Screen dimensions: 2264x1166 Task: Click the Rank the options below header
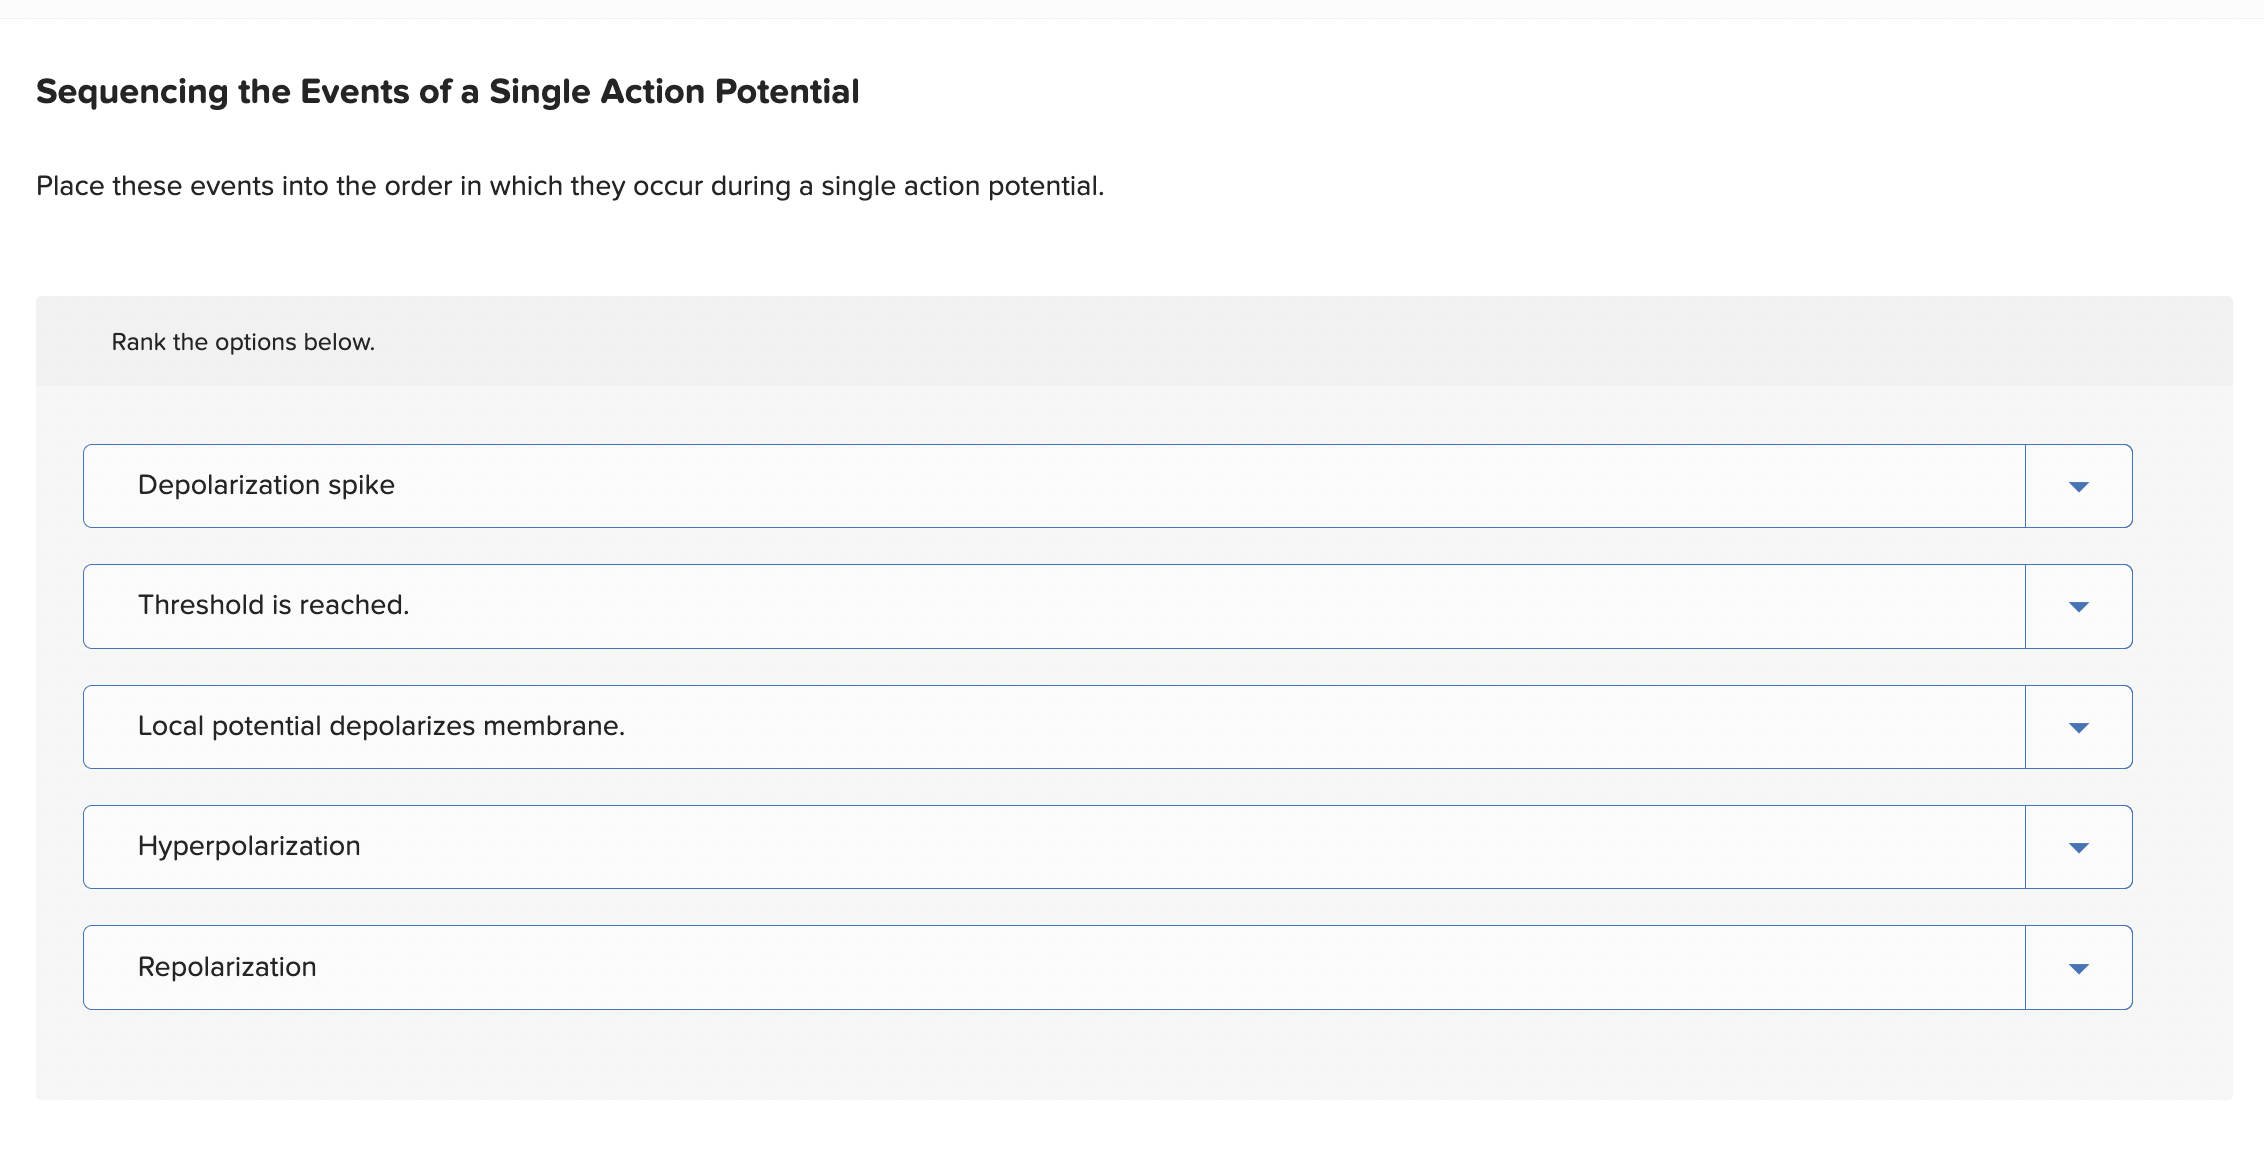pyautogui.click(x=242, y=341)
